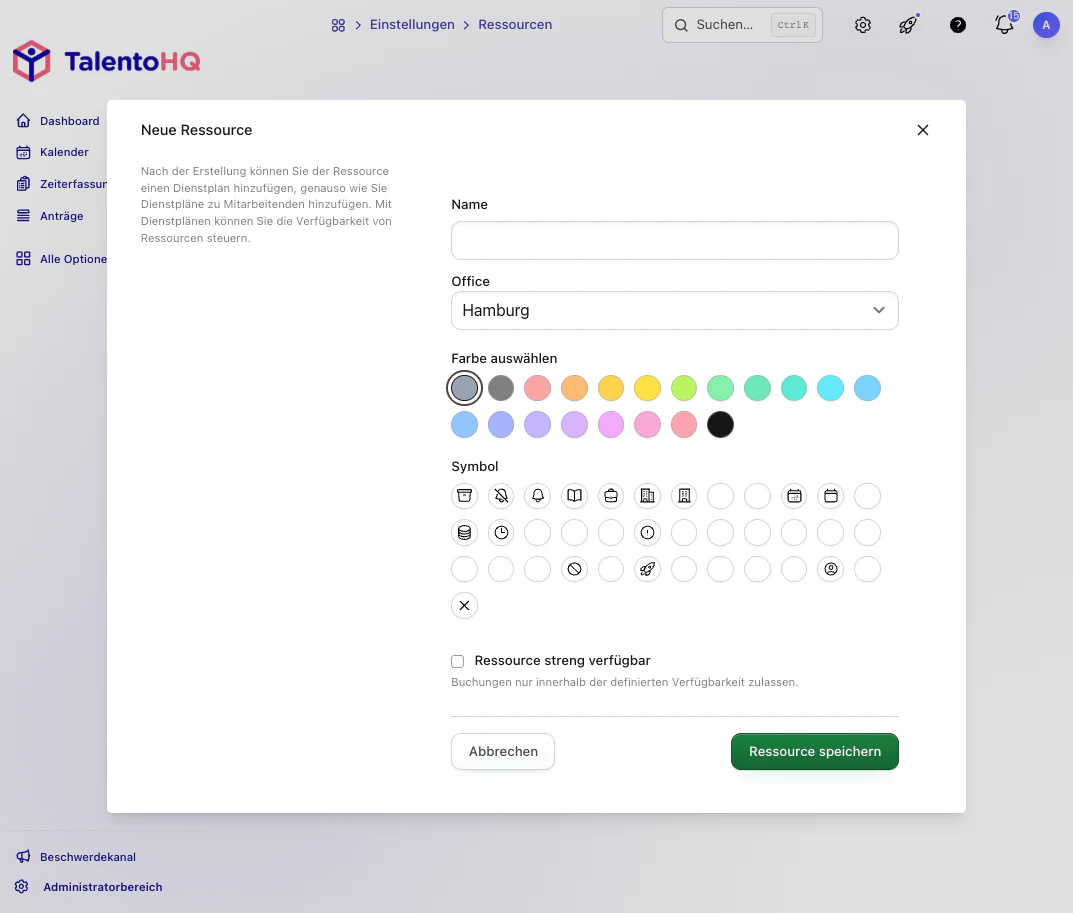Focus the Suchen search box
1073x913 pixels.
742,25
